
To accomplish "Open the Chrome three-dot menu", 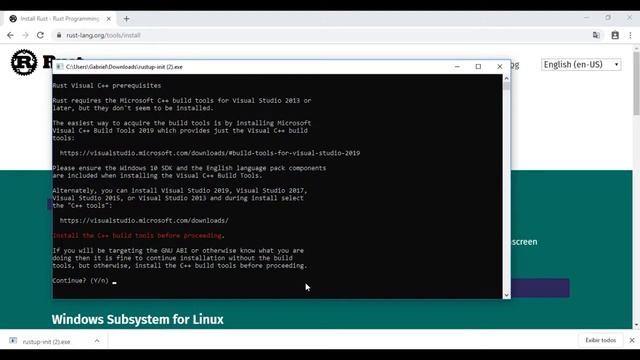I will 631,36.
